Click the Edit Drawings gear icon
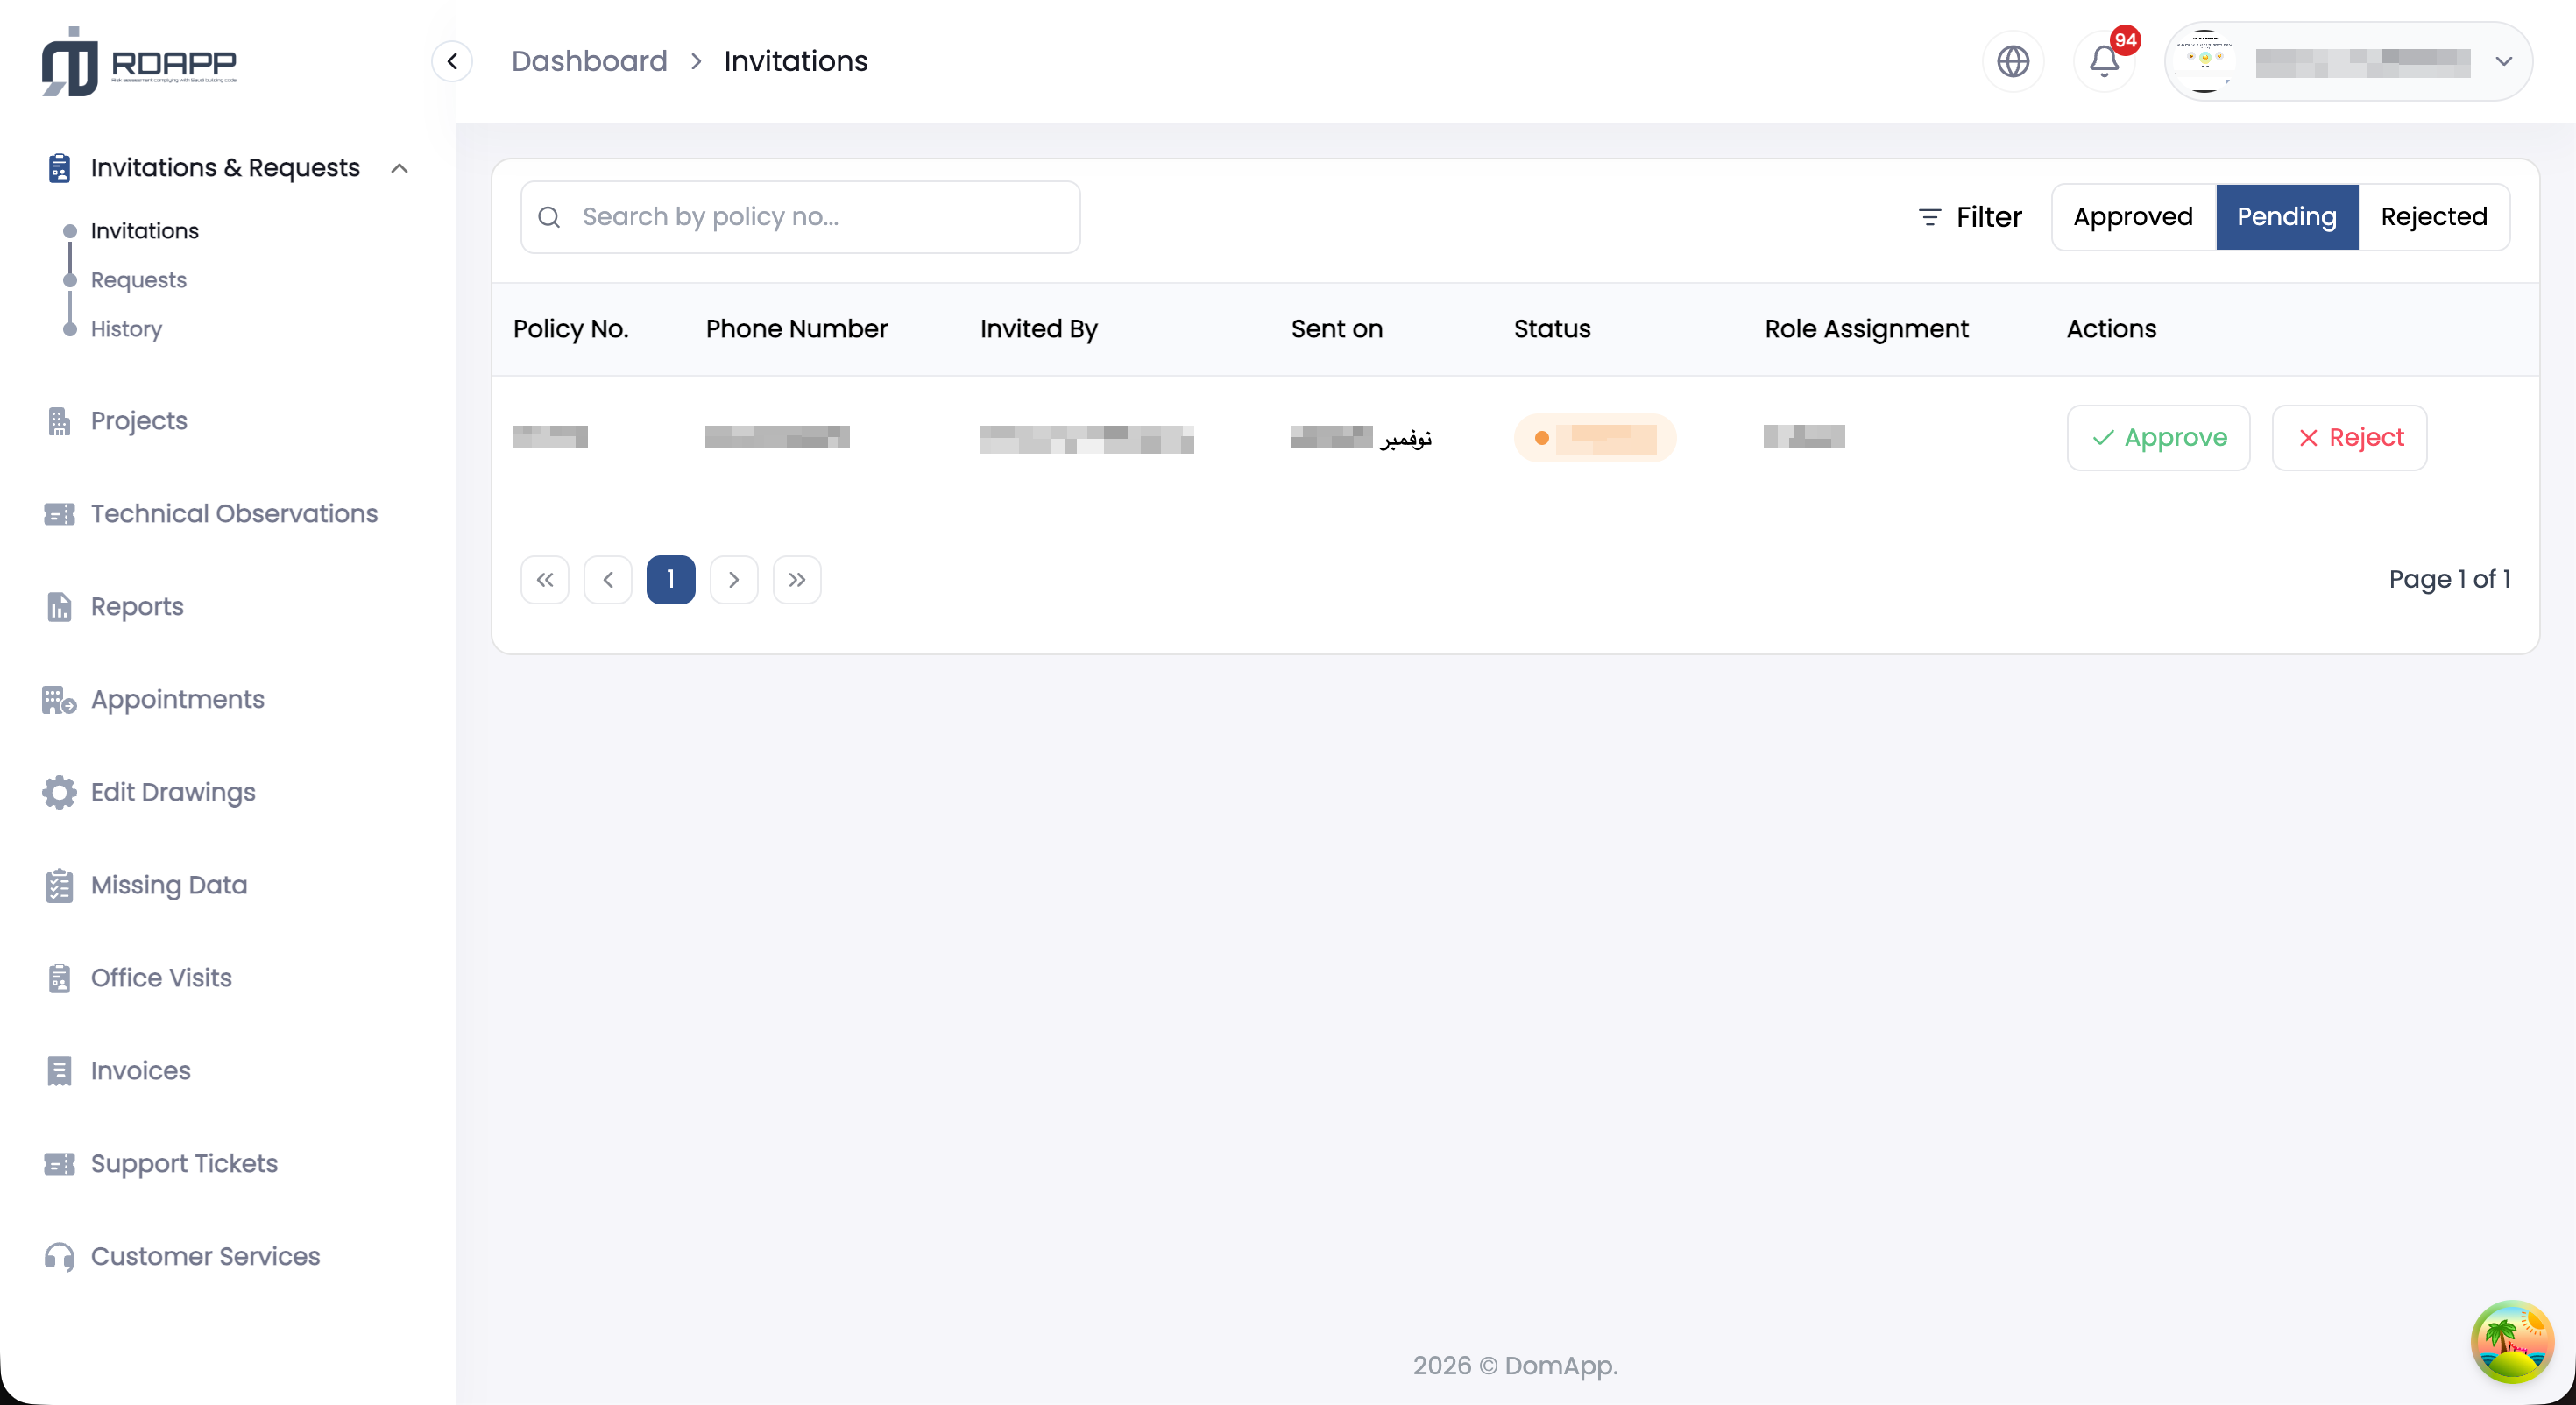The height and width of the screenshot is (1405, 2576). (x=59, y=792)
